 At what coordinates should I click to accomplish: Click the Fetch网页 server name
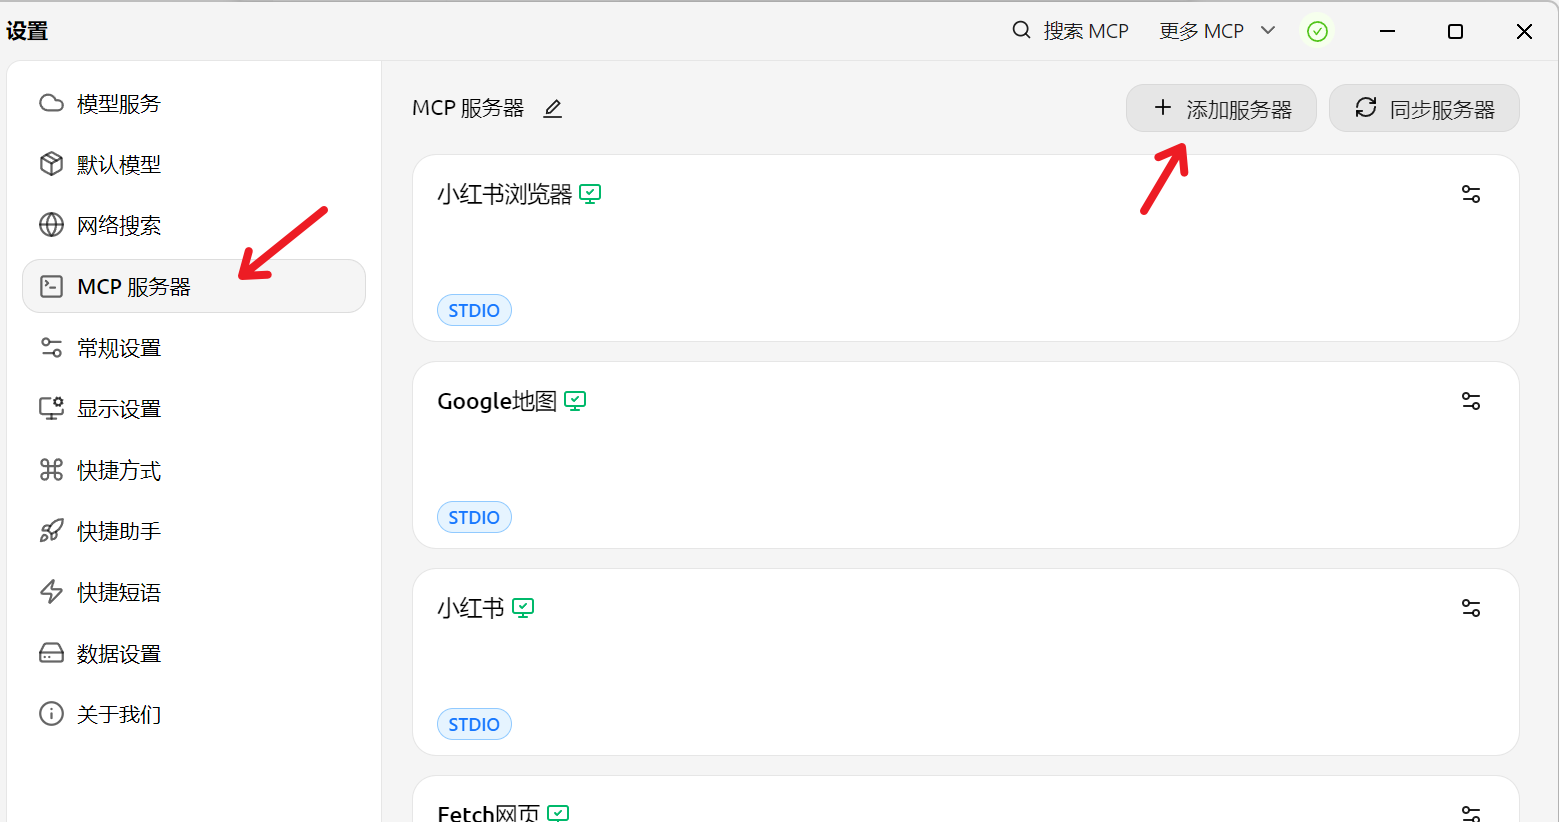tap(488, 813)
